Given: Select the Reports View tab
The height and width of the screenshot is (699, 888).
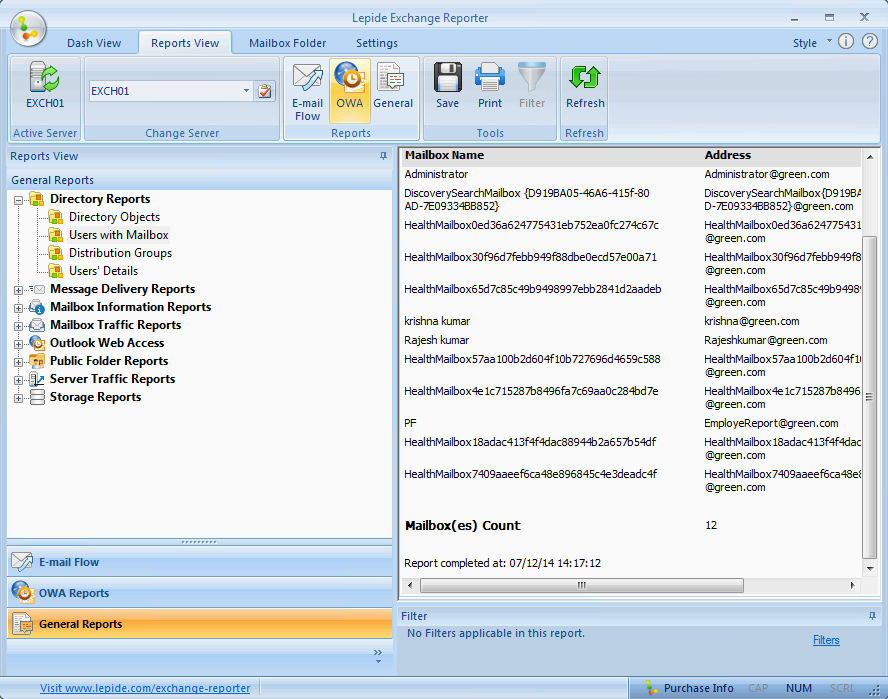Looking at the screenshot, I should tap(185, 43).
